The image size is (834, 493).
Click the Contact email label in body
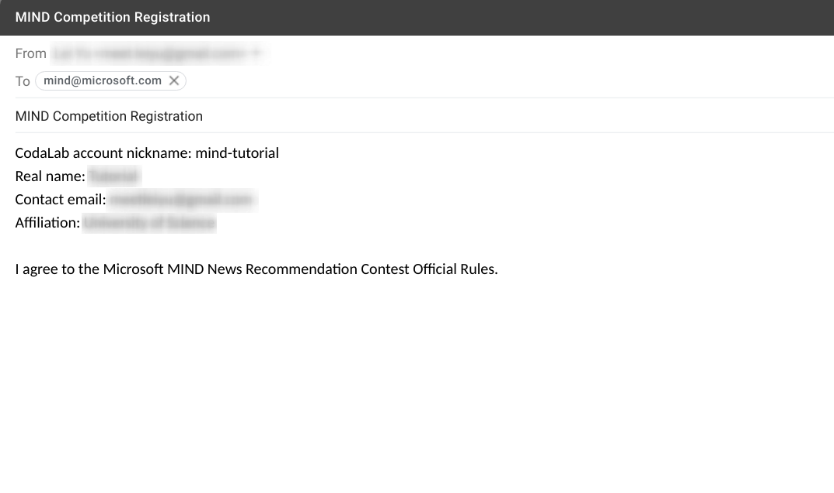(60, 199)
